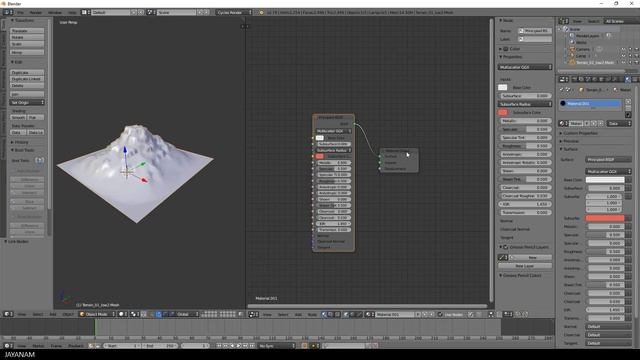Toggle Lamp visibility eye in outliner
This screenshot has height=360, width=640.
coord(623,56)
